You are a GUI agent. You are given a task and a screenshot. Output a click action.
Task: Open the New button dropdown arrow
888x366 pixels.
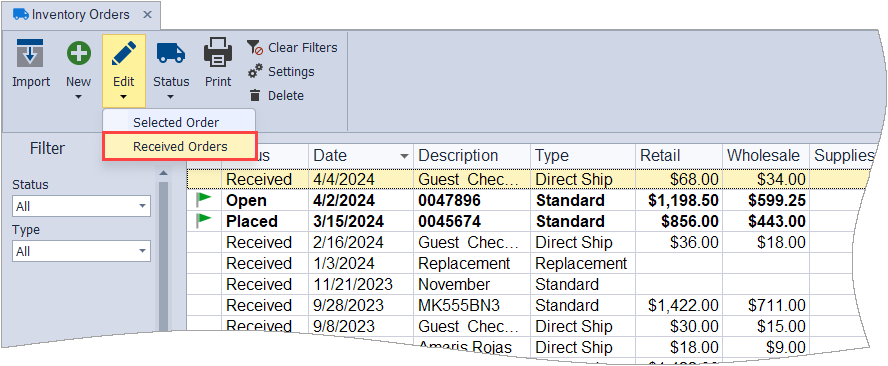[x=78, y=97]
